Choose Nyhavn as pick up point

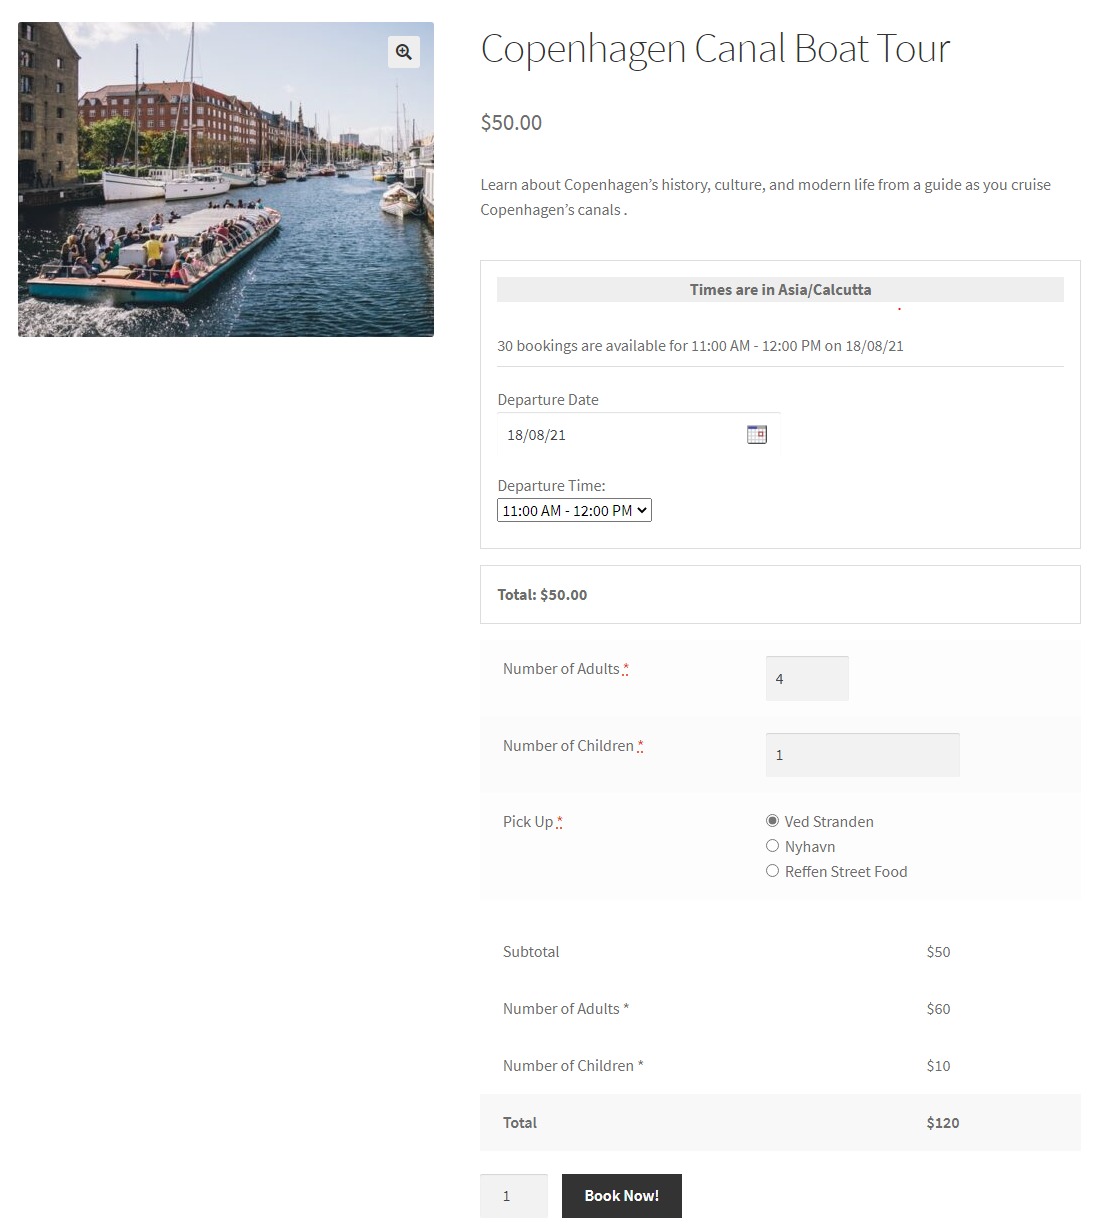coord(772,846)
